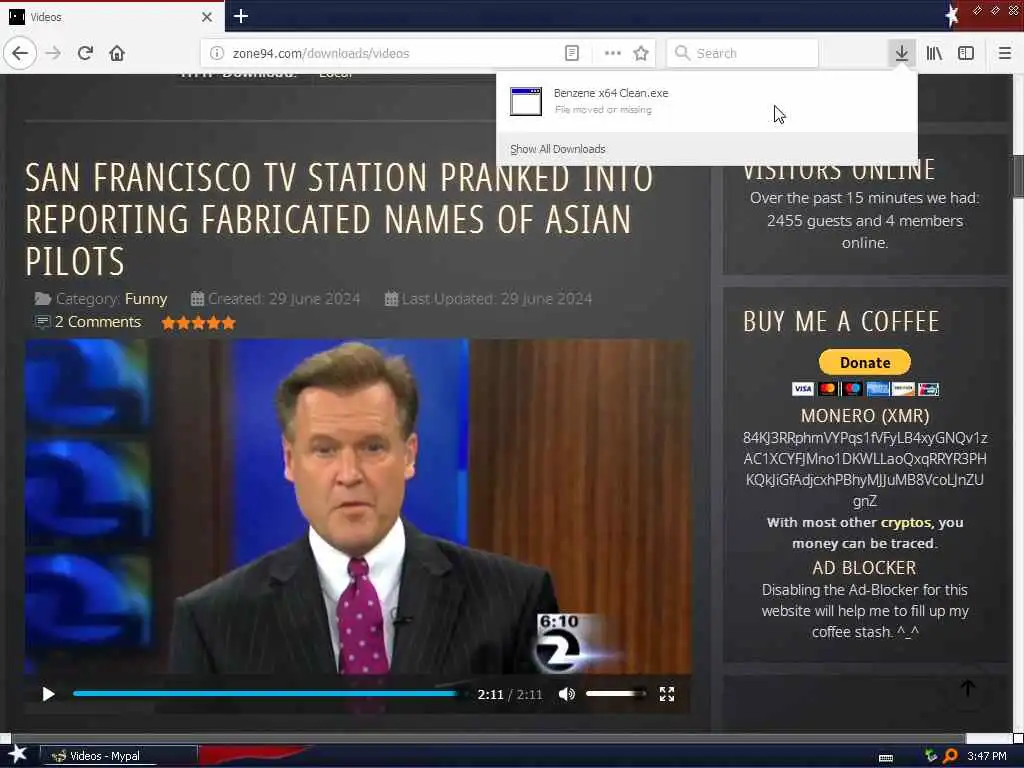Image resolution: width=1024 pixels, height=768 pixels.
Task: Open the Benzene x64 Clean.exe download entry
Action: tap(707, 101)
